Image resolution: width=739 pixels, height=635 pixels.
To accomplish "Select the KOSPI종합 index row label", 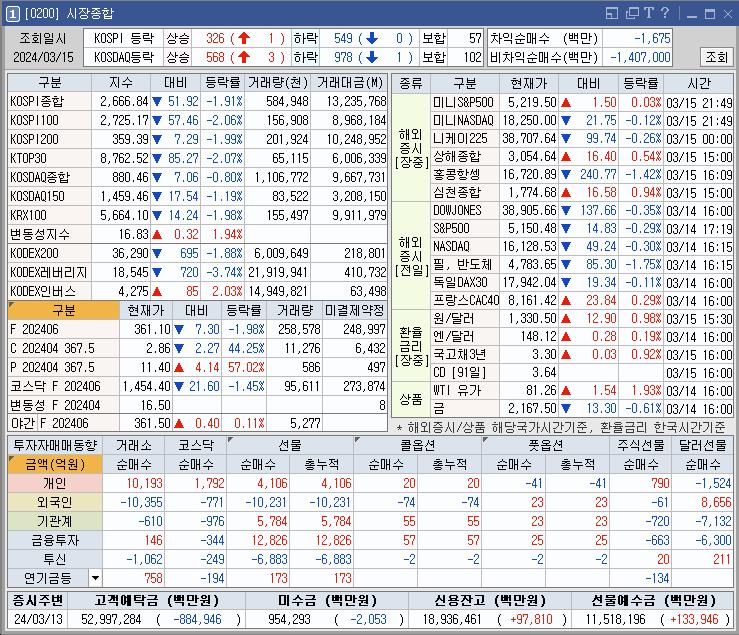I will click(49, 101).
